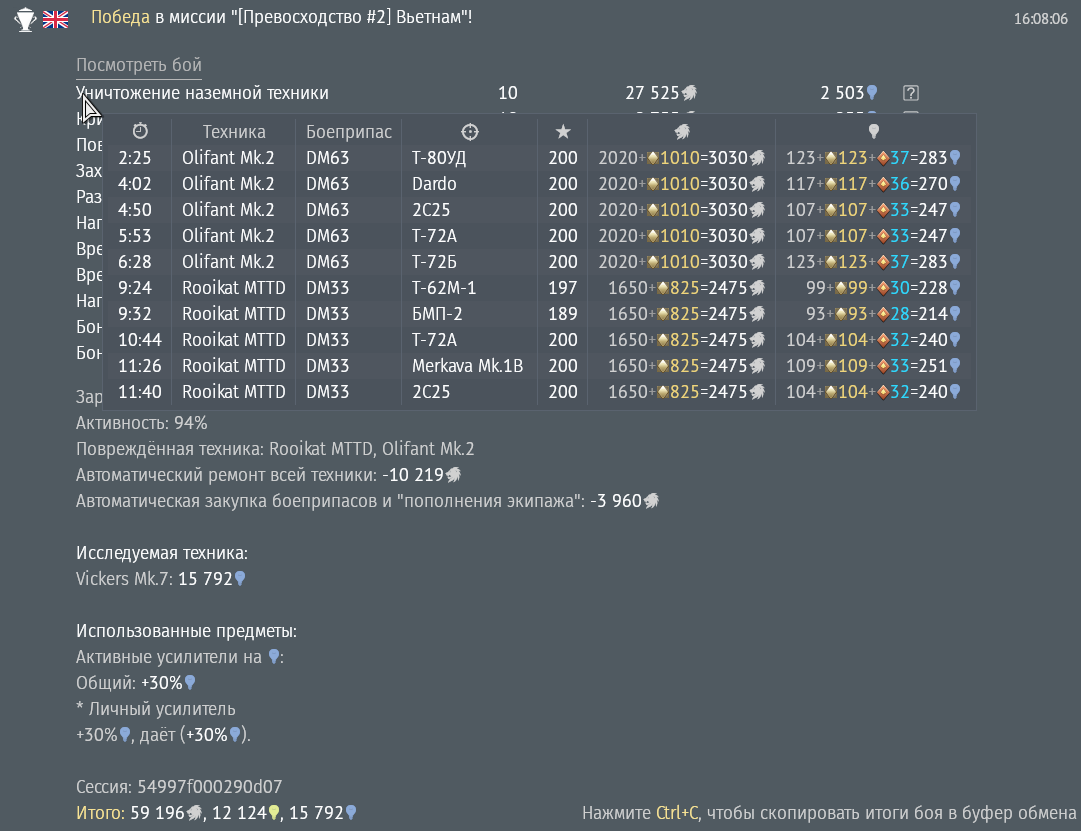
Task: Click the silver lion icon after 59 196
Action: pos(194,813)
